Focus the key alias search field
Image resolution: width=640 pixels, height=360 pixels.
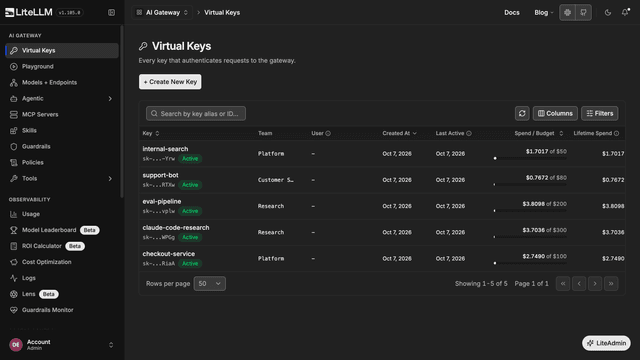196,113
